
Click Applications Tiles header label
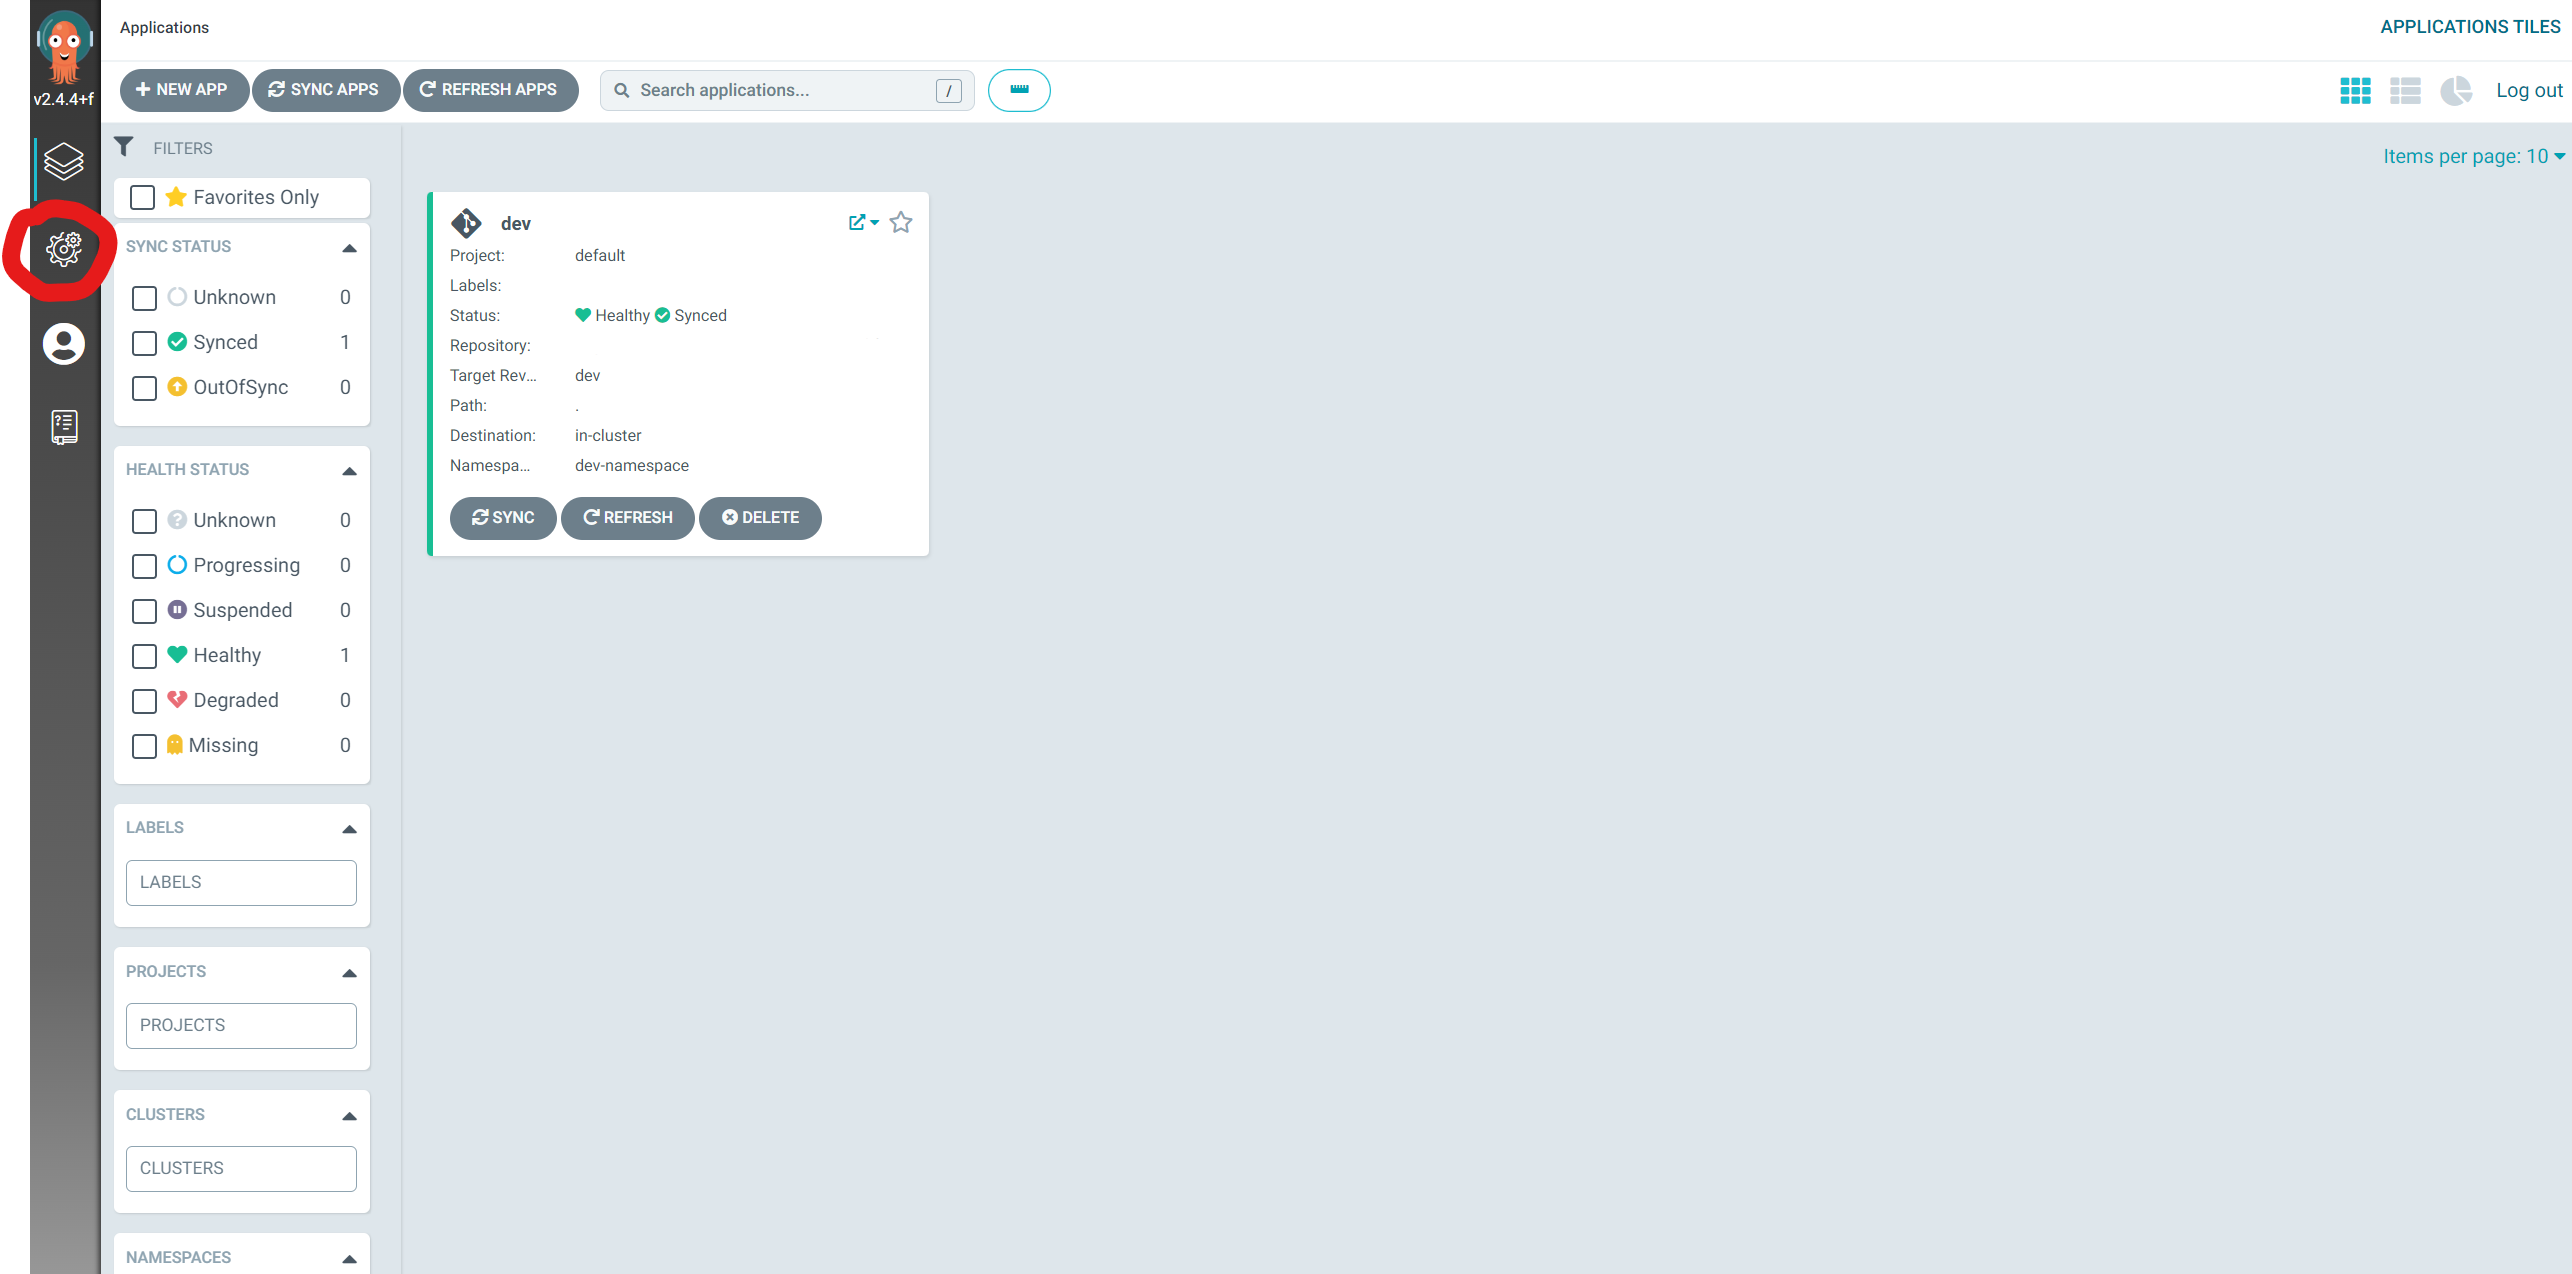pos(2469,27)
